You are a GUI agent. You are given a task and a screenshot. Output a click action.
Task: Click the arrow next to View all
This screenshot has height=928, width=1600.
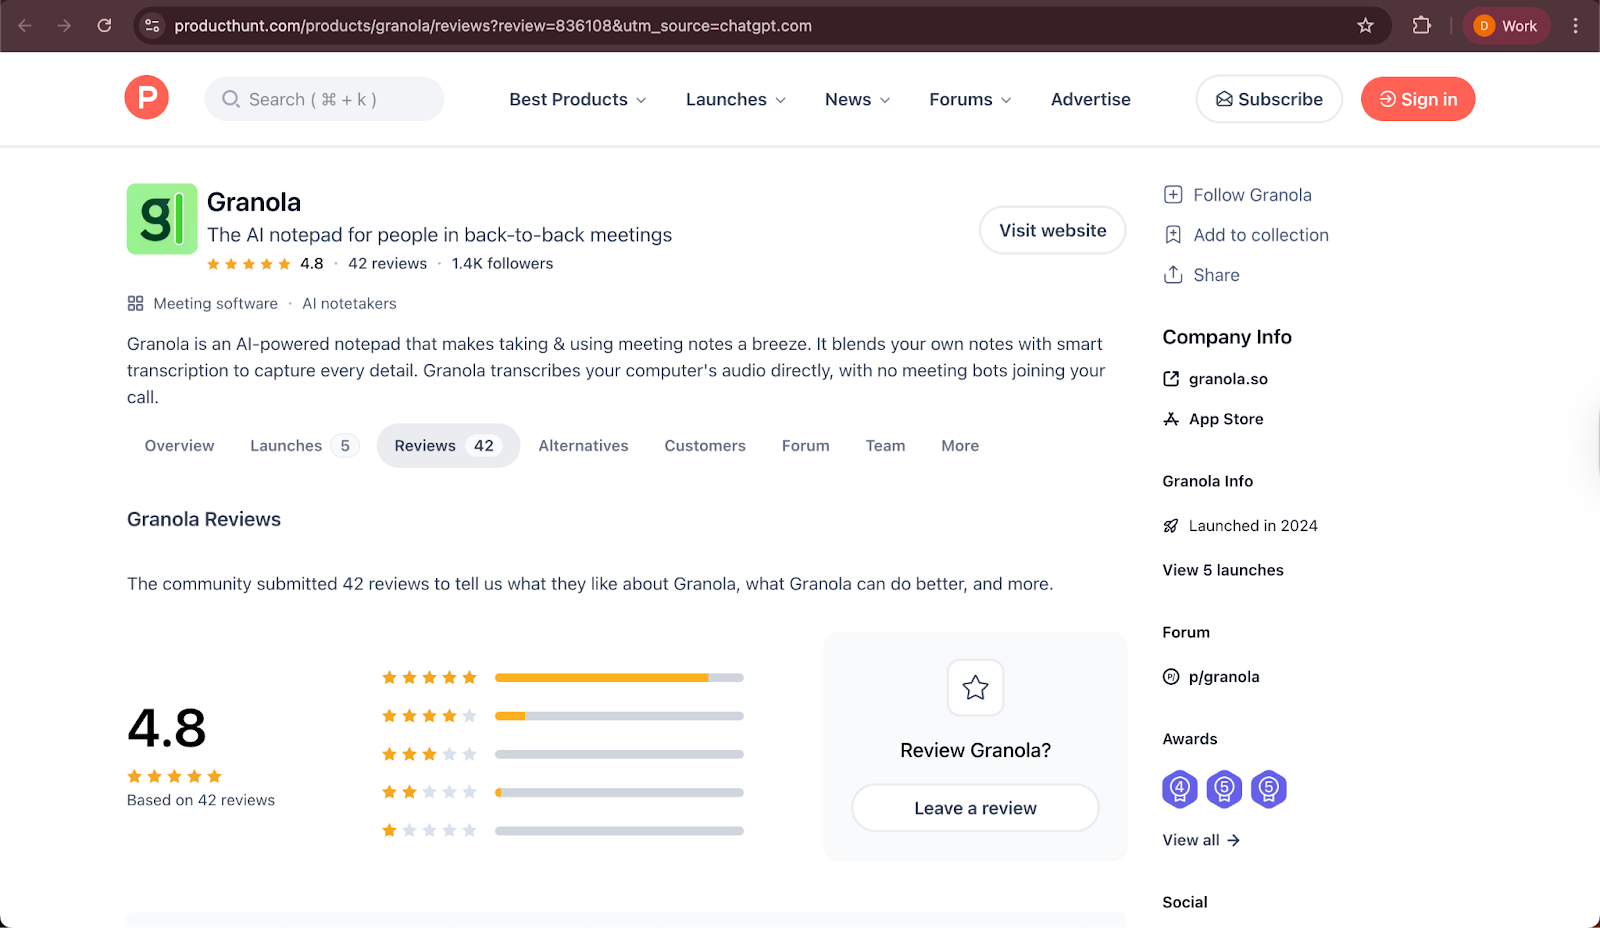[x=1233, y=840]
